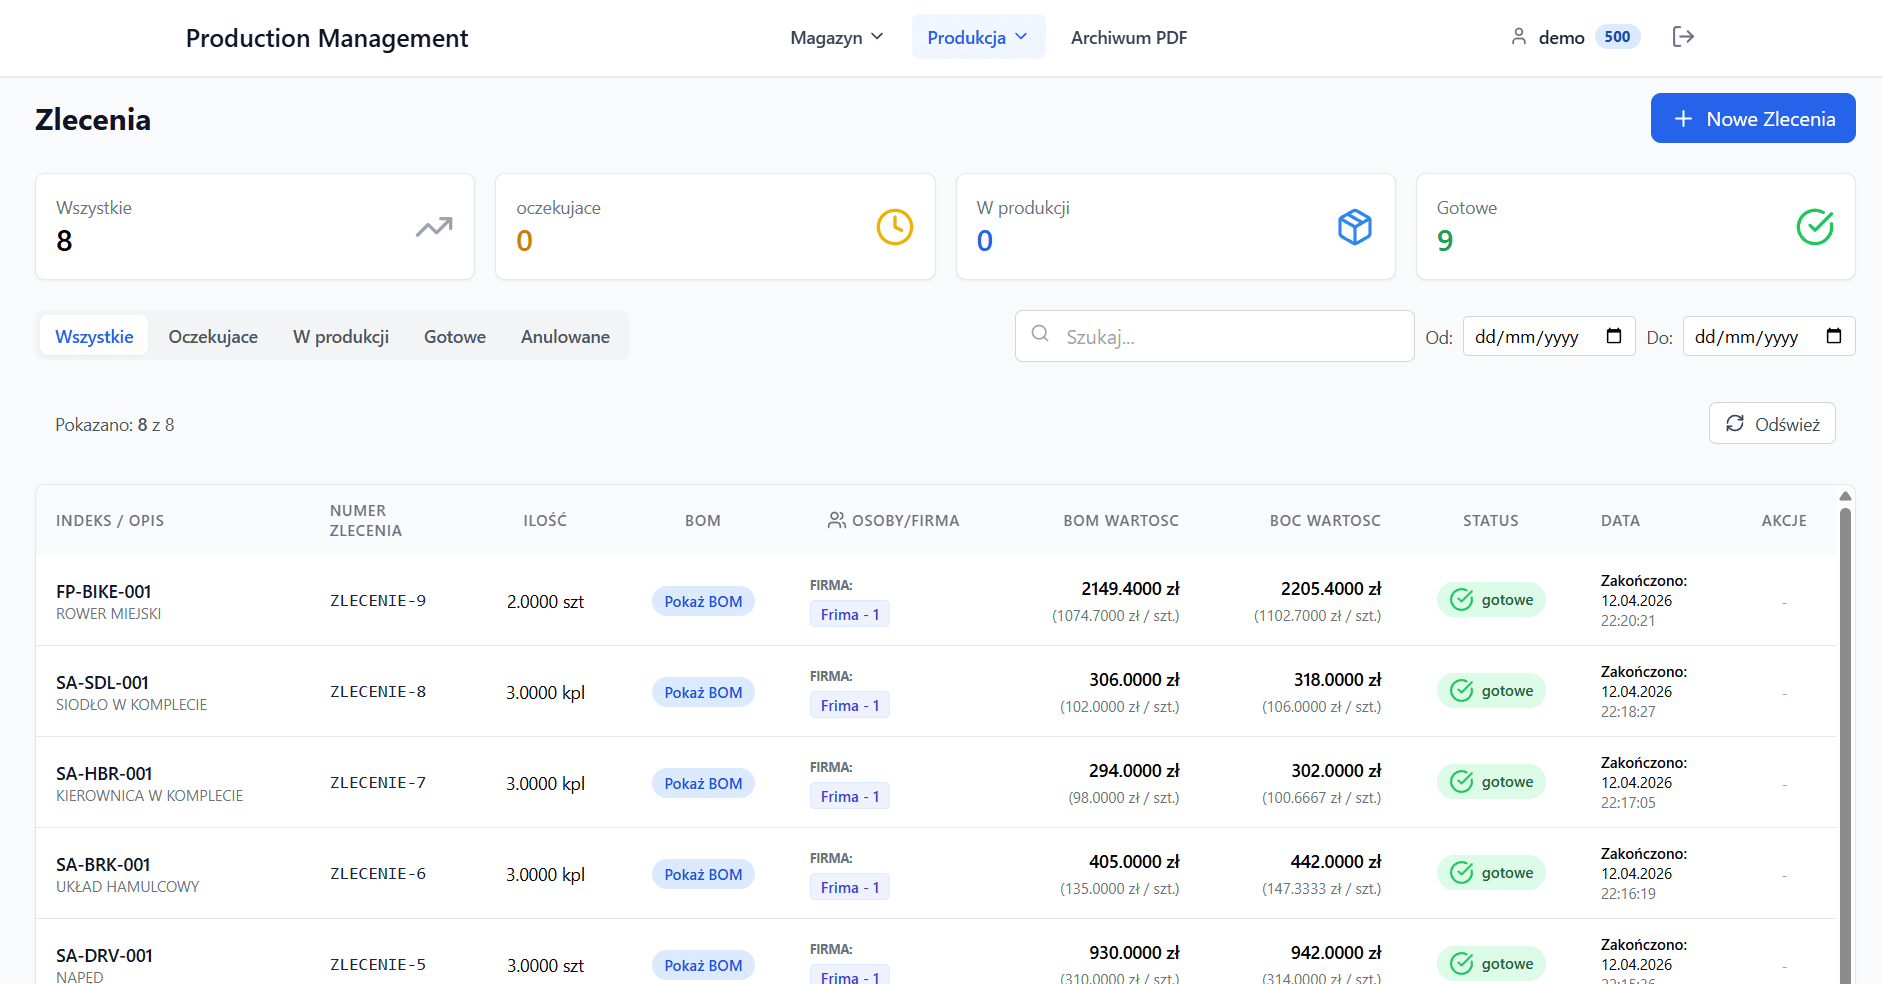Refresh the list with Odśwież button
1882x984 pixels.
pos(1772,424)
